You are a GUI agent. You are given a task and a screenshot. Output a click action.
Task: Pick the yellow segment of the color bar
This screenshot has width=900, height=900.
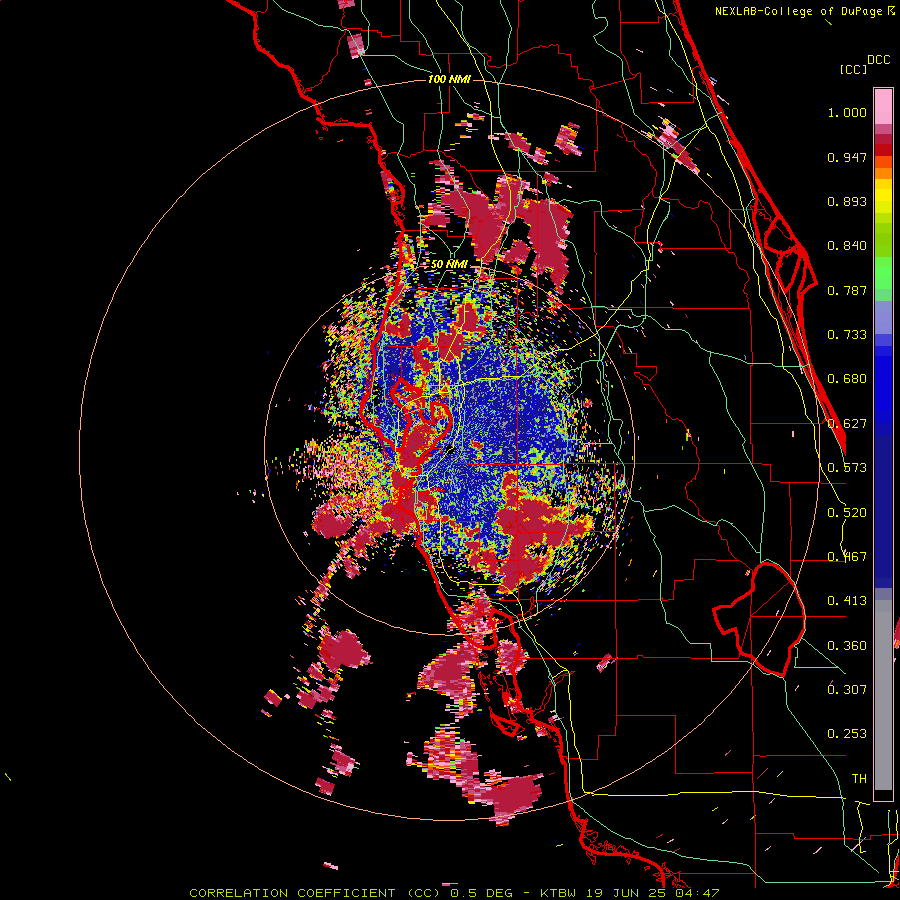tap(883, 196)
